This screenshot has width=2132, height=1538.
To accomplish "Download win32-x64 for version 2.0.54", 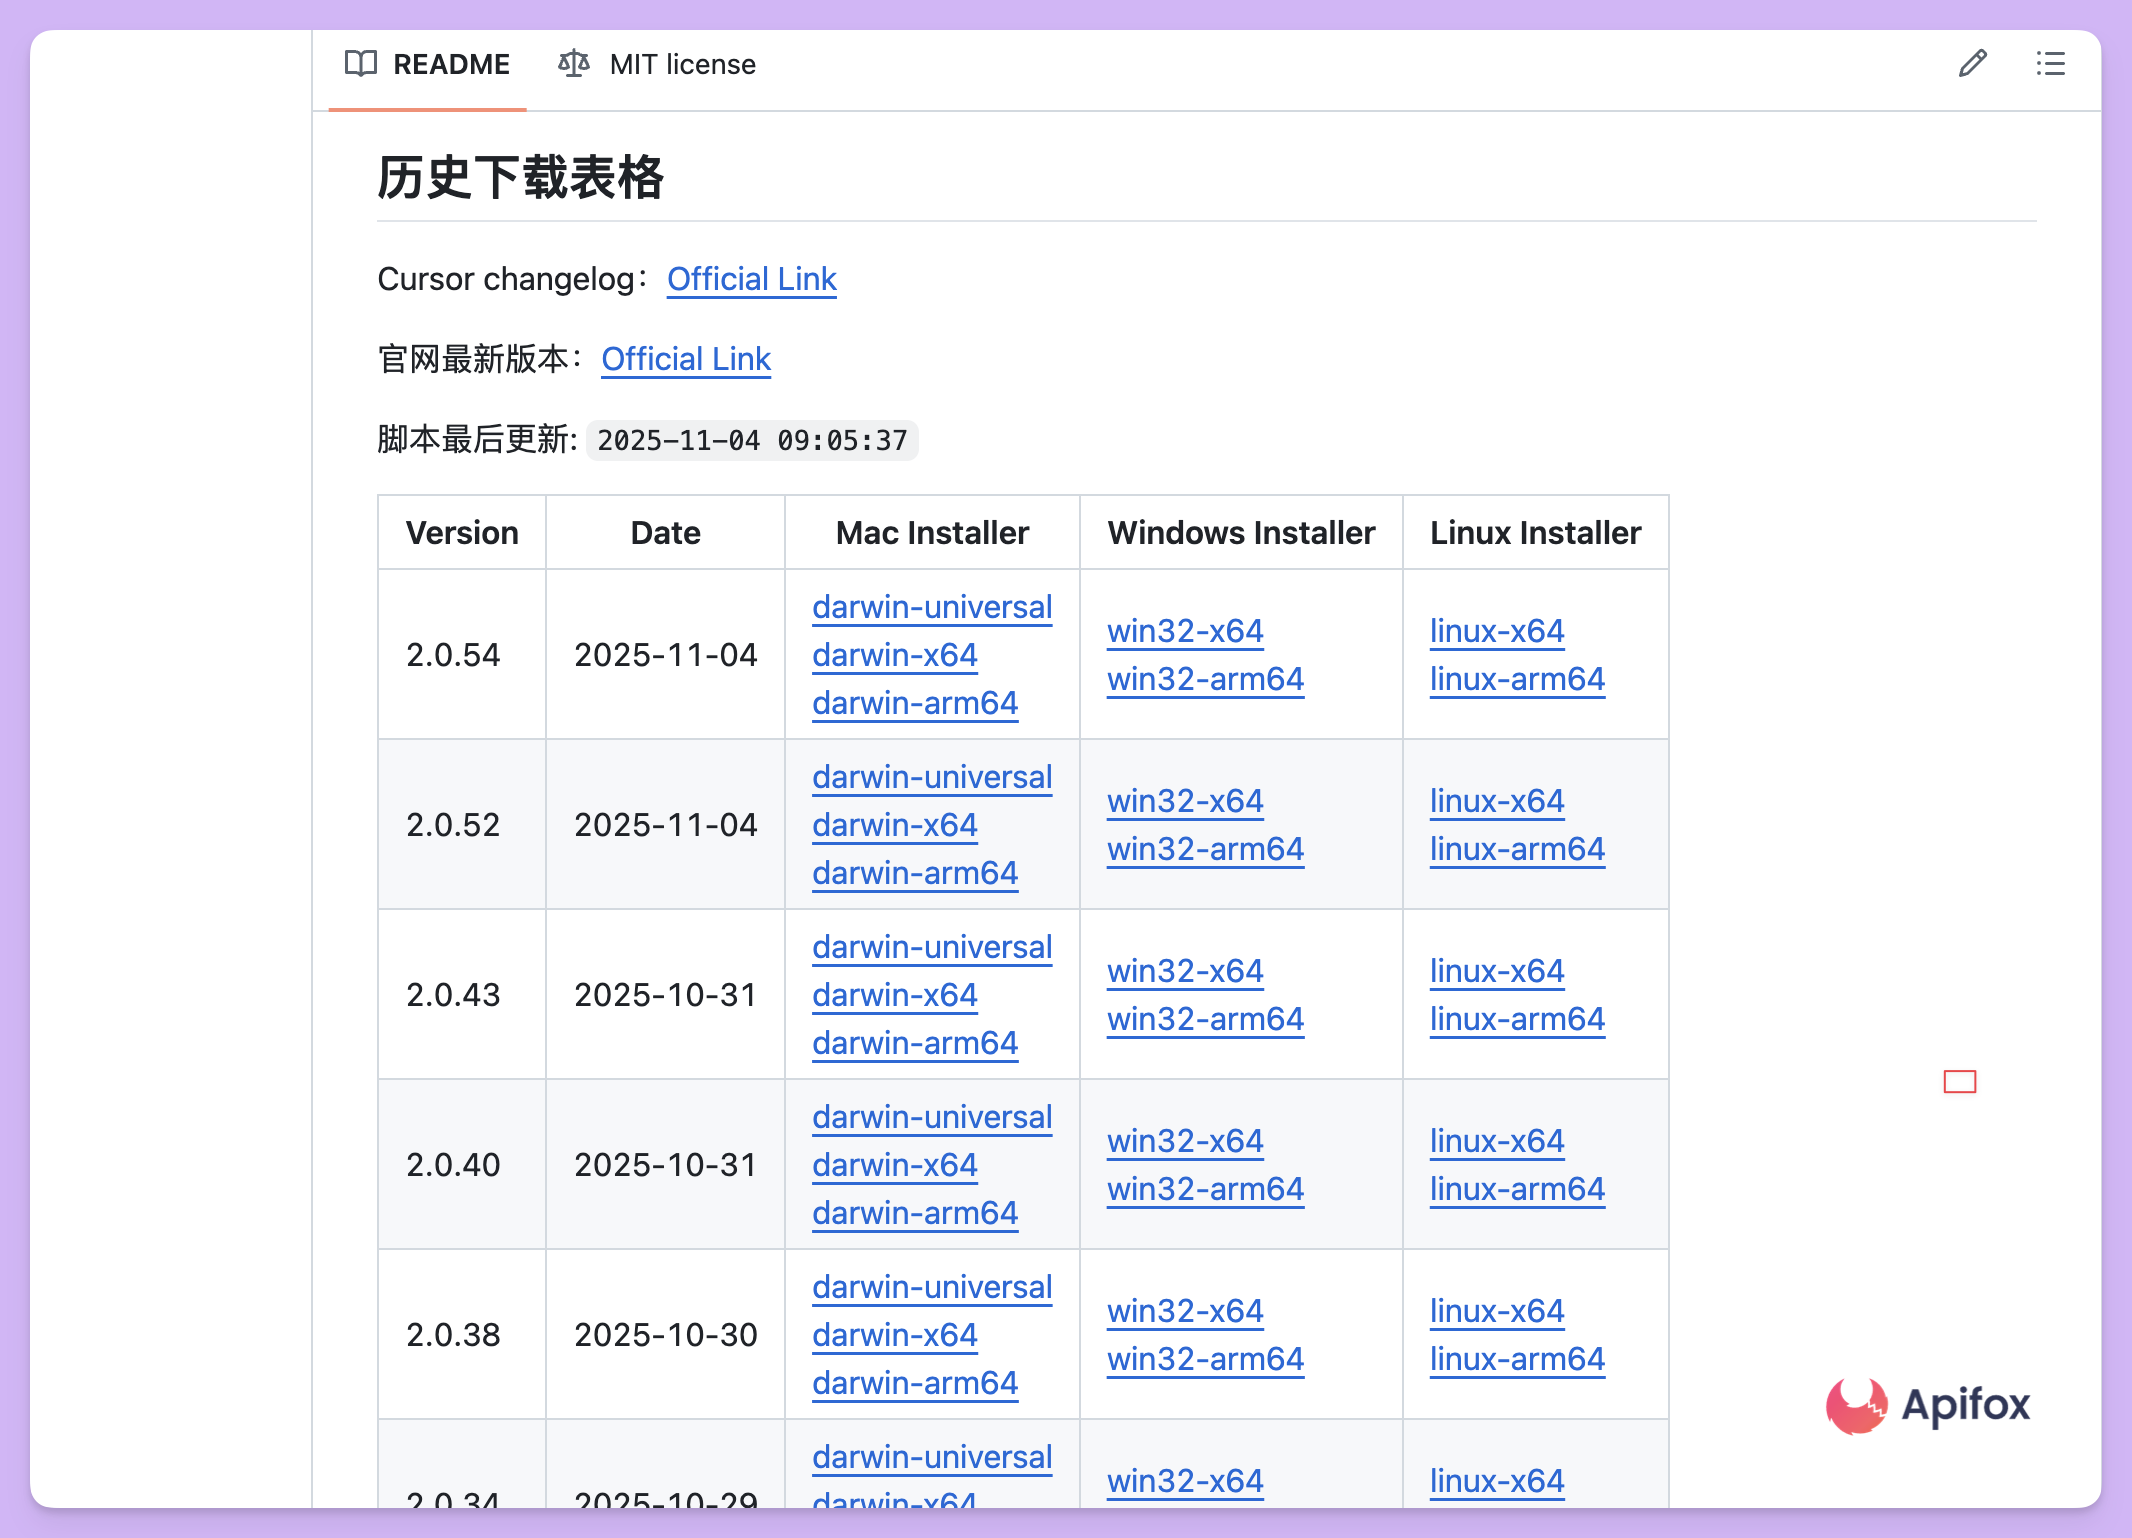I will pos(1185,631).
